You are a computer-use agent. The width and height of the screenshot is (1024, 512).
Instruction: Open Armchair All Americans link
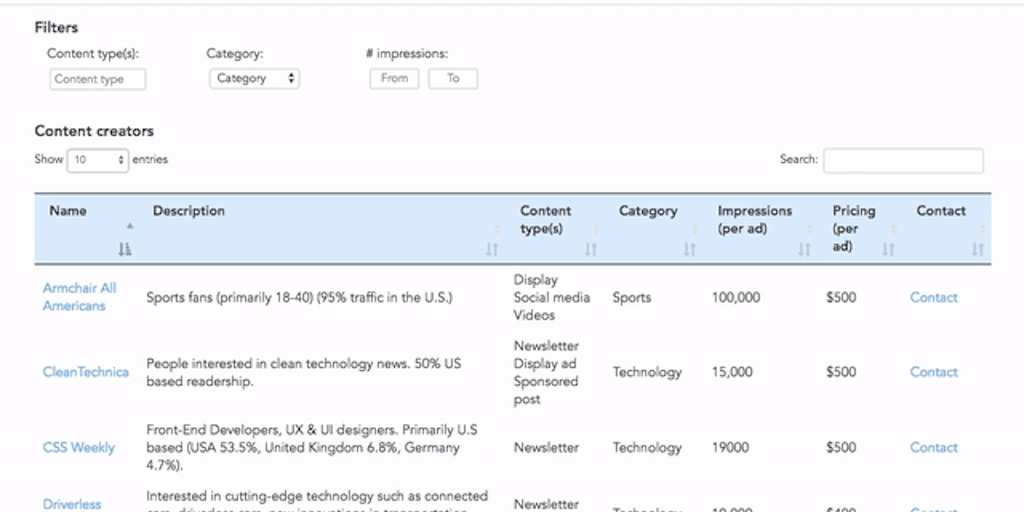[80, 297]
